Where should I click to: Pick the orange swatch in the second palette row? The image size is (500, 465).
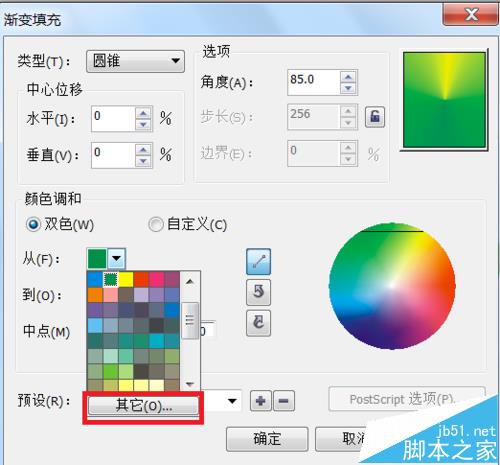pyautogui.click(x=95, y=295)
